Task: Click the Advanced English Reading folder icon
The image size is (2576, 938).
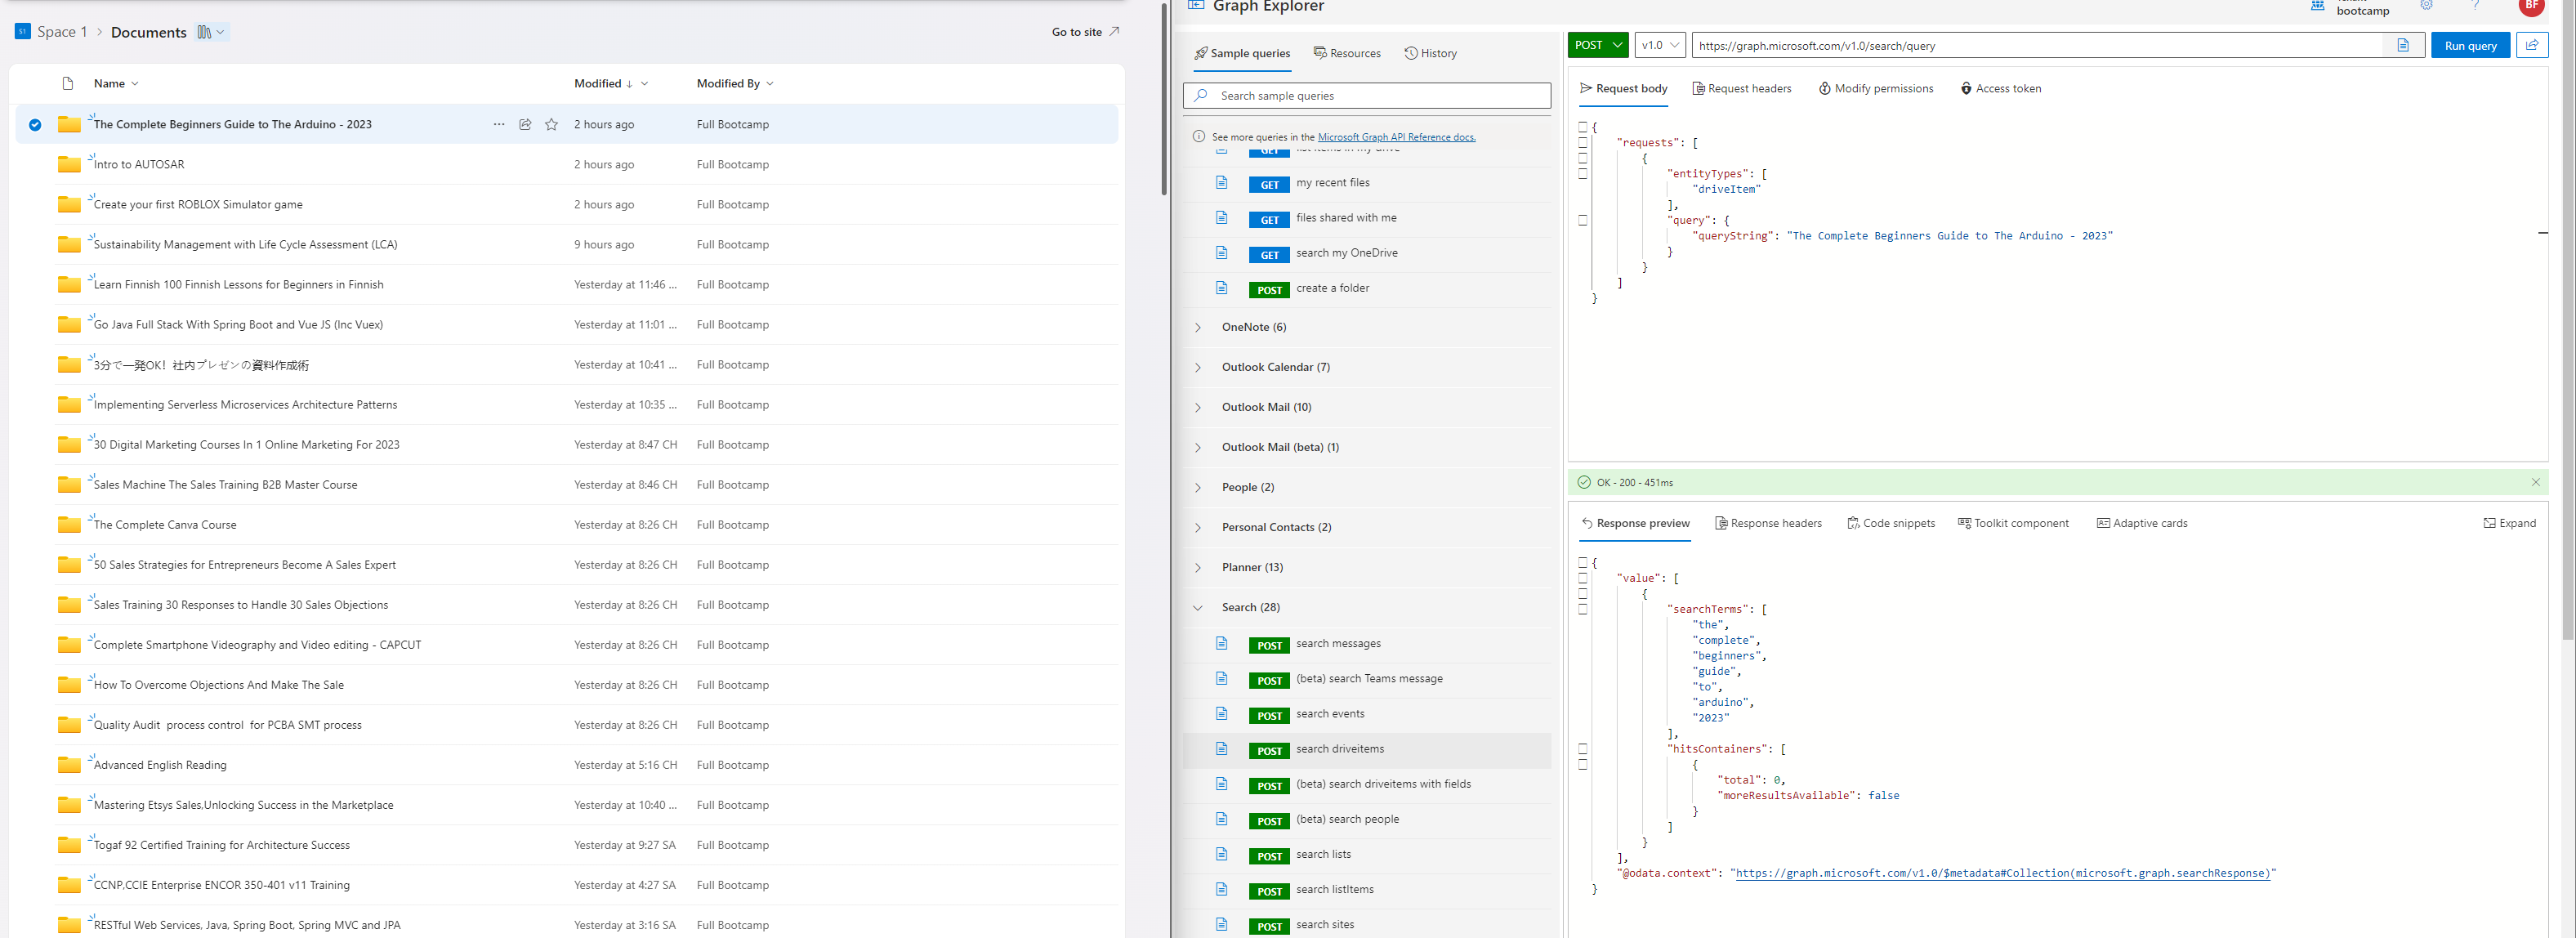Action: [69, 765]
